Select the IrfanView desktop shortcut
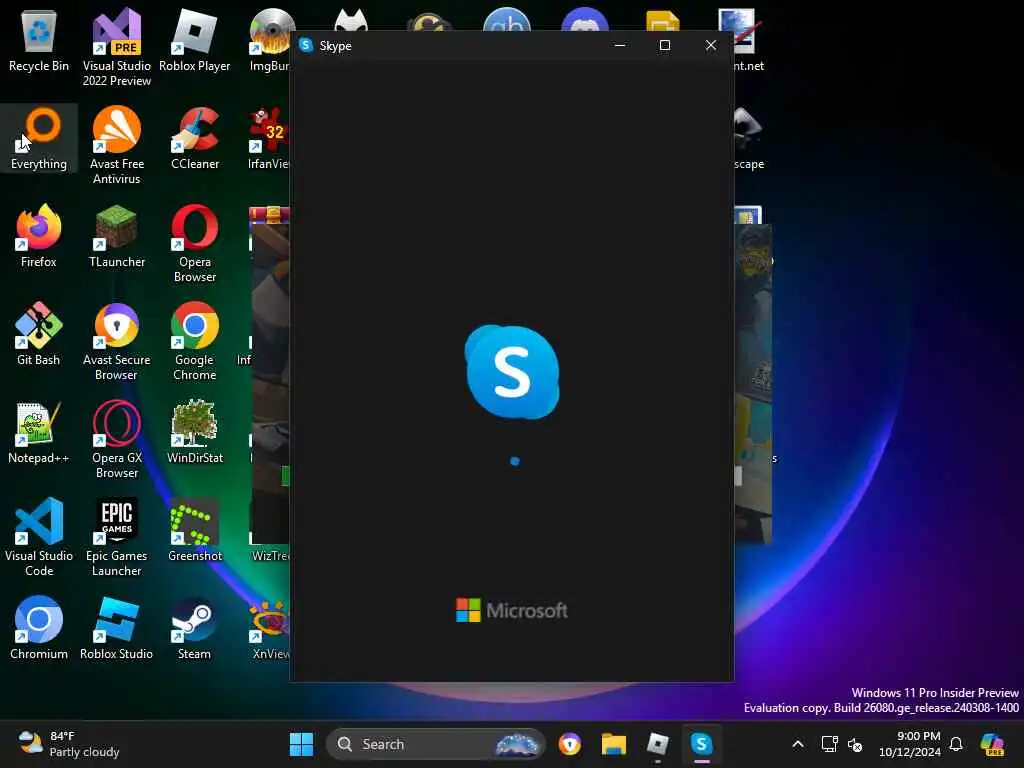Screen dimensions: 1024x768 (x=268, y=138)
